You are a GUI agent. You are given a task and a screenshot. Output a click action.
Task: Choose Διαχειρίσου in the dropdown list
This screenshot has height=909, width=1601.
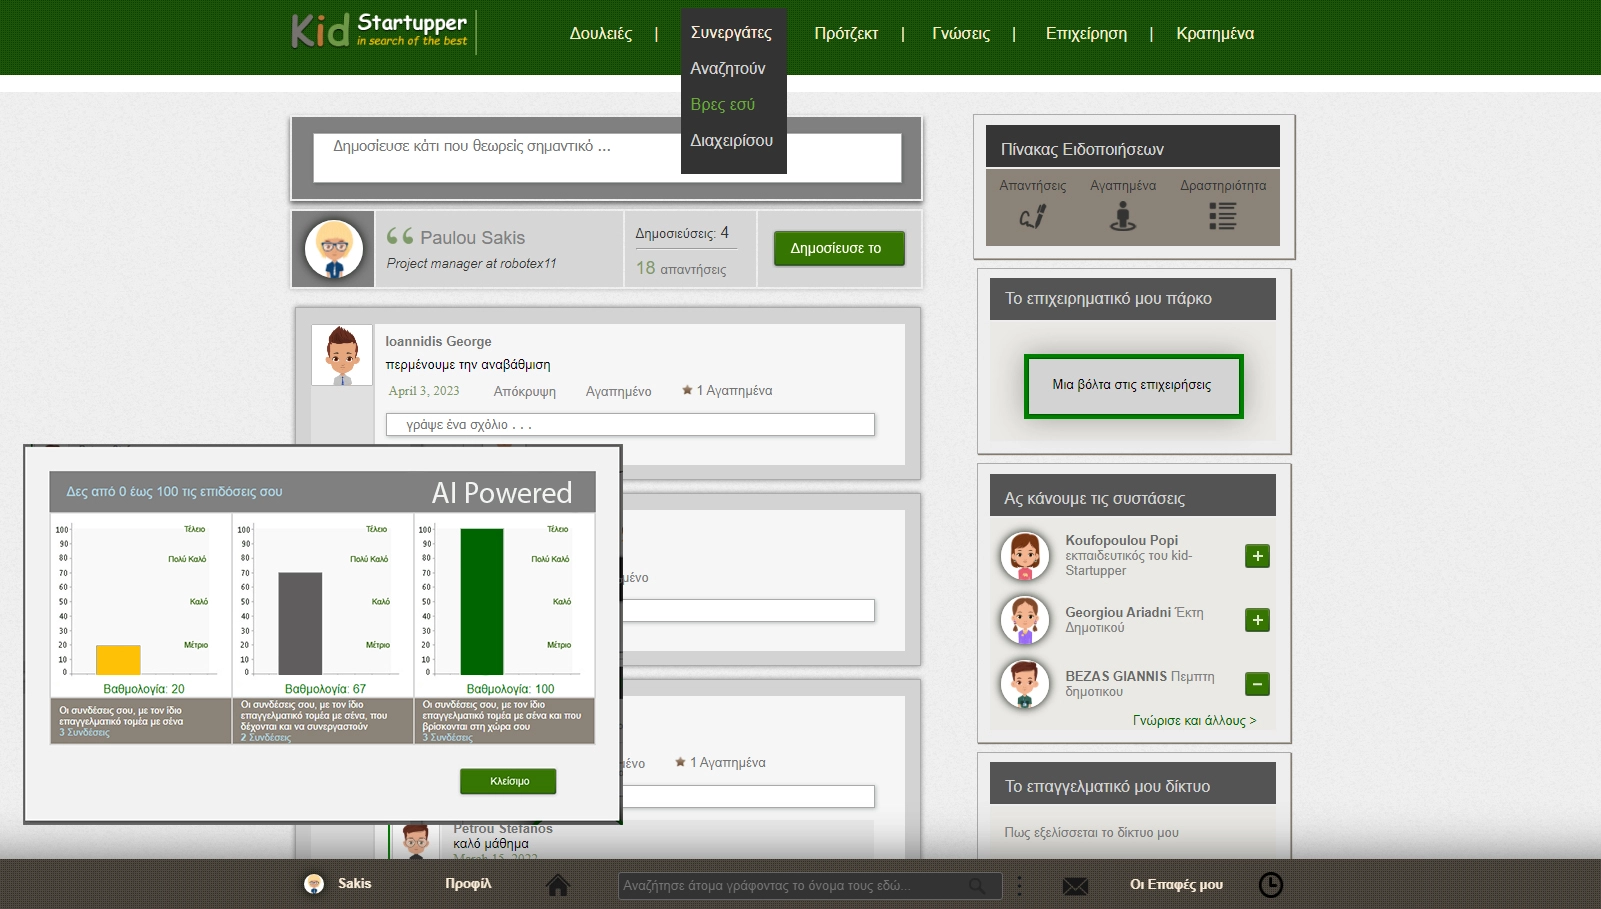[x=731, y=141]
